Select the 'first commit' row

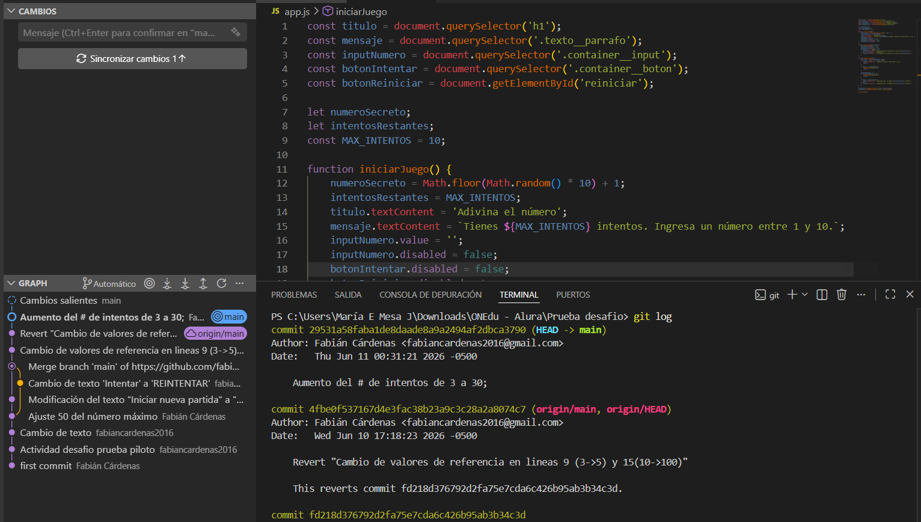click(130, 466)
